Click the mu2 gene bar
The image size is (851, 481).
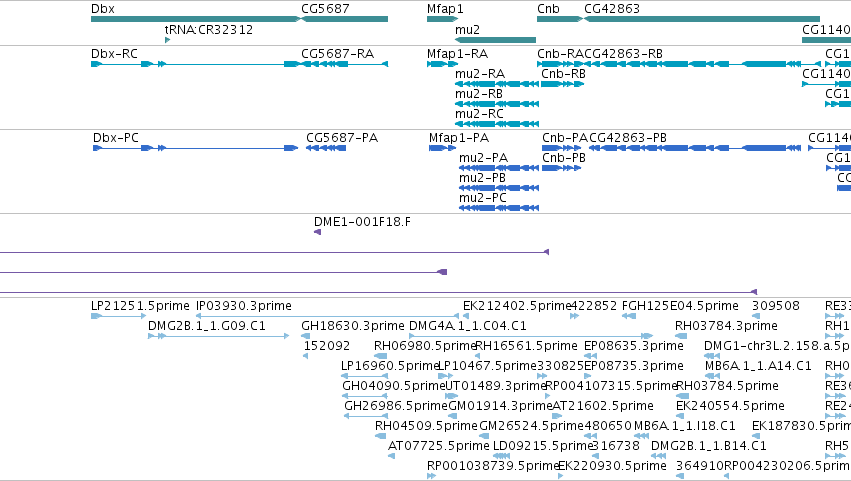pos(495,40)
